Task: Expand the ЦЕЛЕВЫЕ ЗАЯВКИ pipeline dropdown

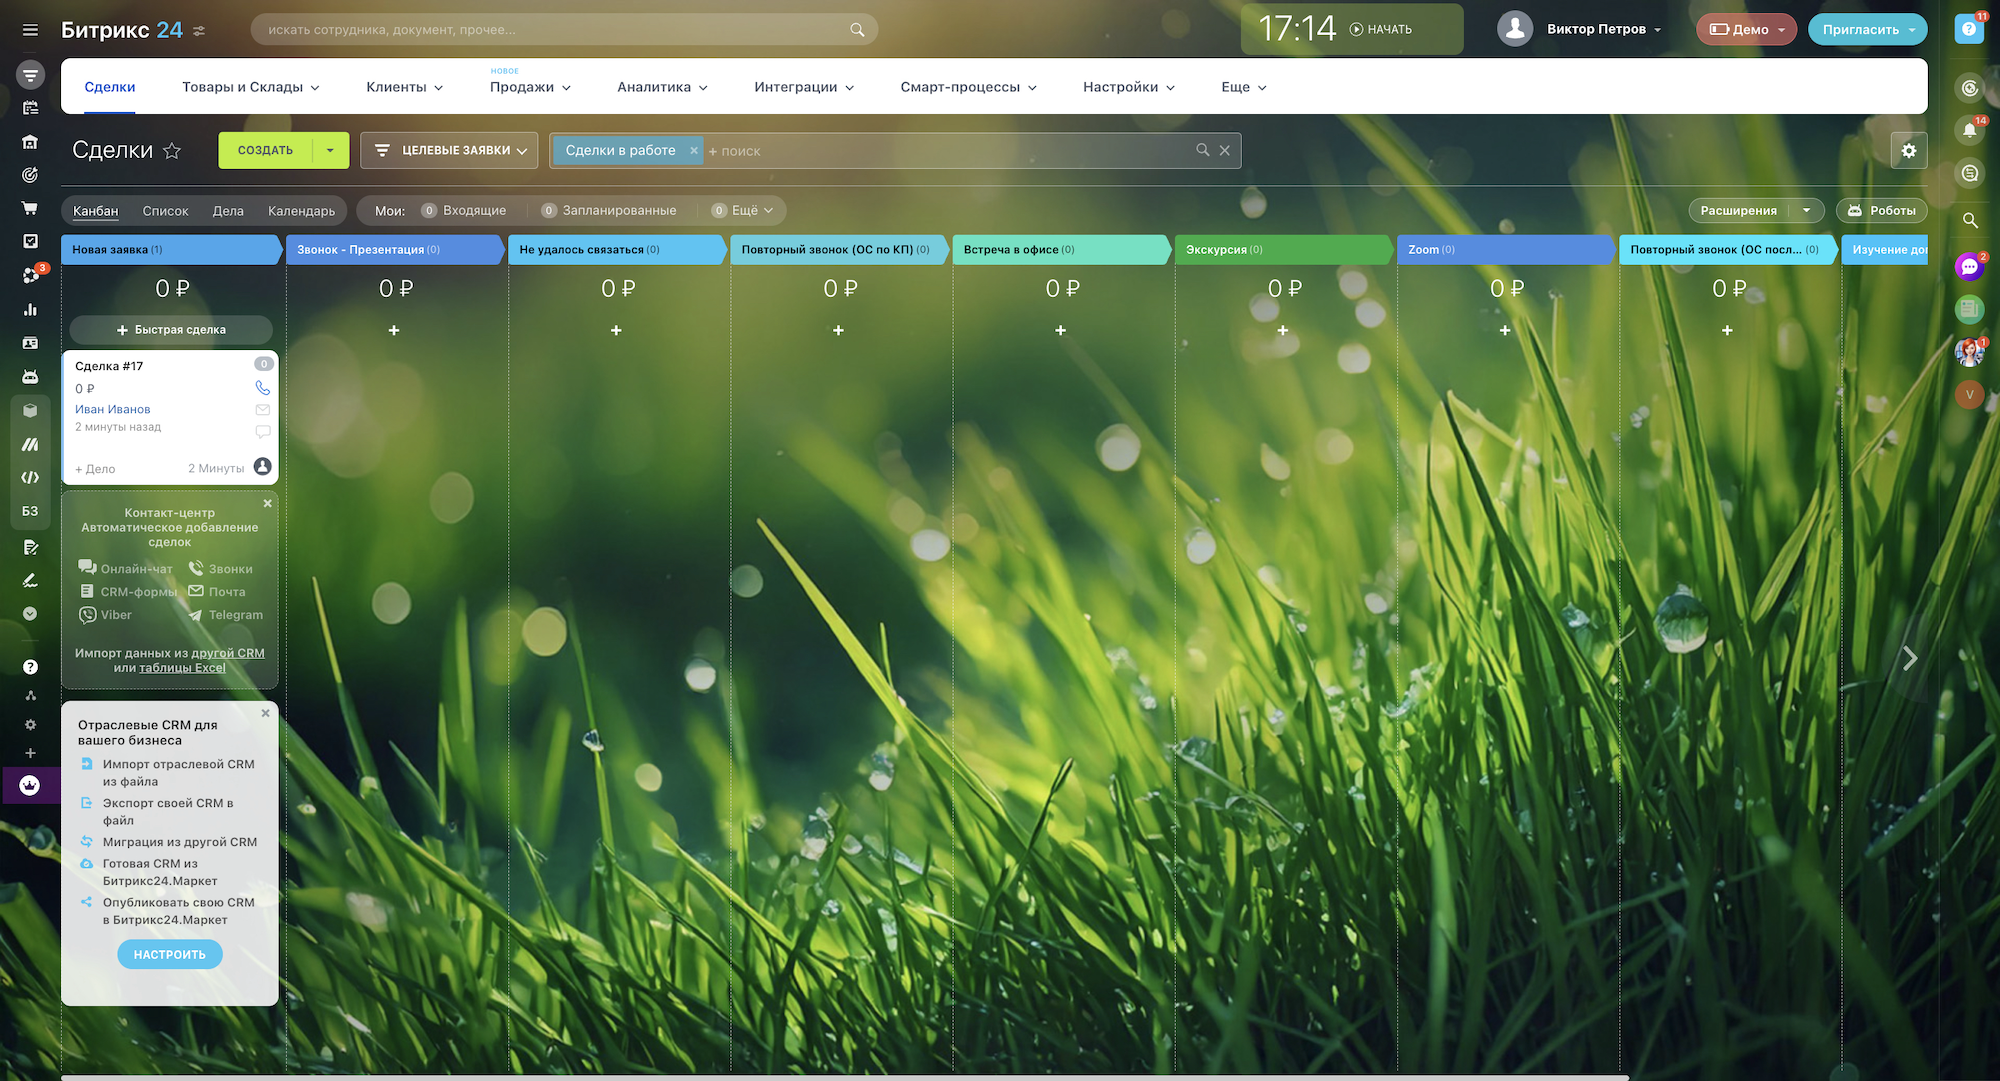Action: click(450, 151)
